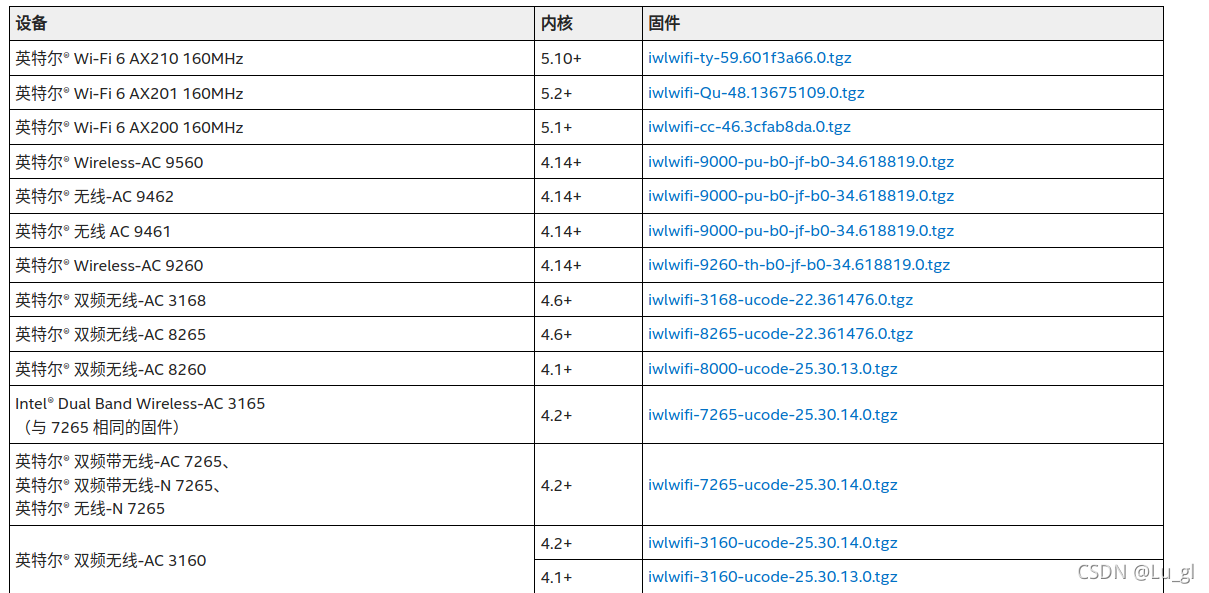The height and width of the screenshot is (593, 1209).
Task: Click the 5.1+ kernel version cell
Action: click(x=588, y=127)
